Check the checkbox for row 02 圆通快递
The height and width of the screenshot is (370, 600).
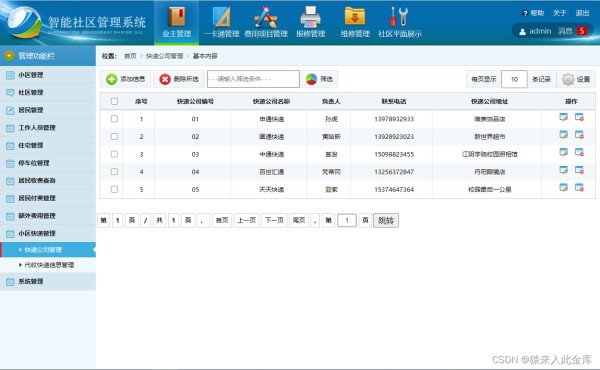[114, 137]
